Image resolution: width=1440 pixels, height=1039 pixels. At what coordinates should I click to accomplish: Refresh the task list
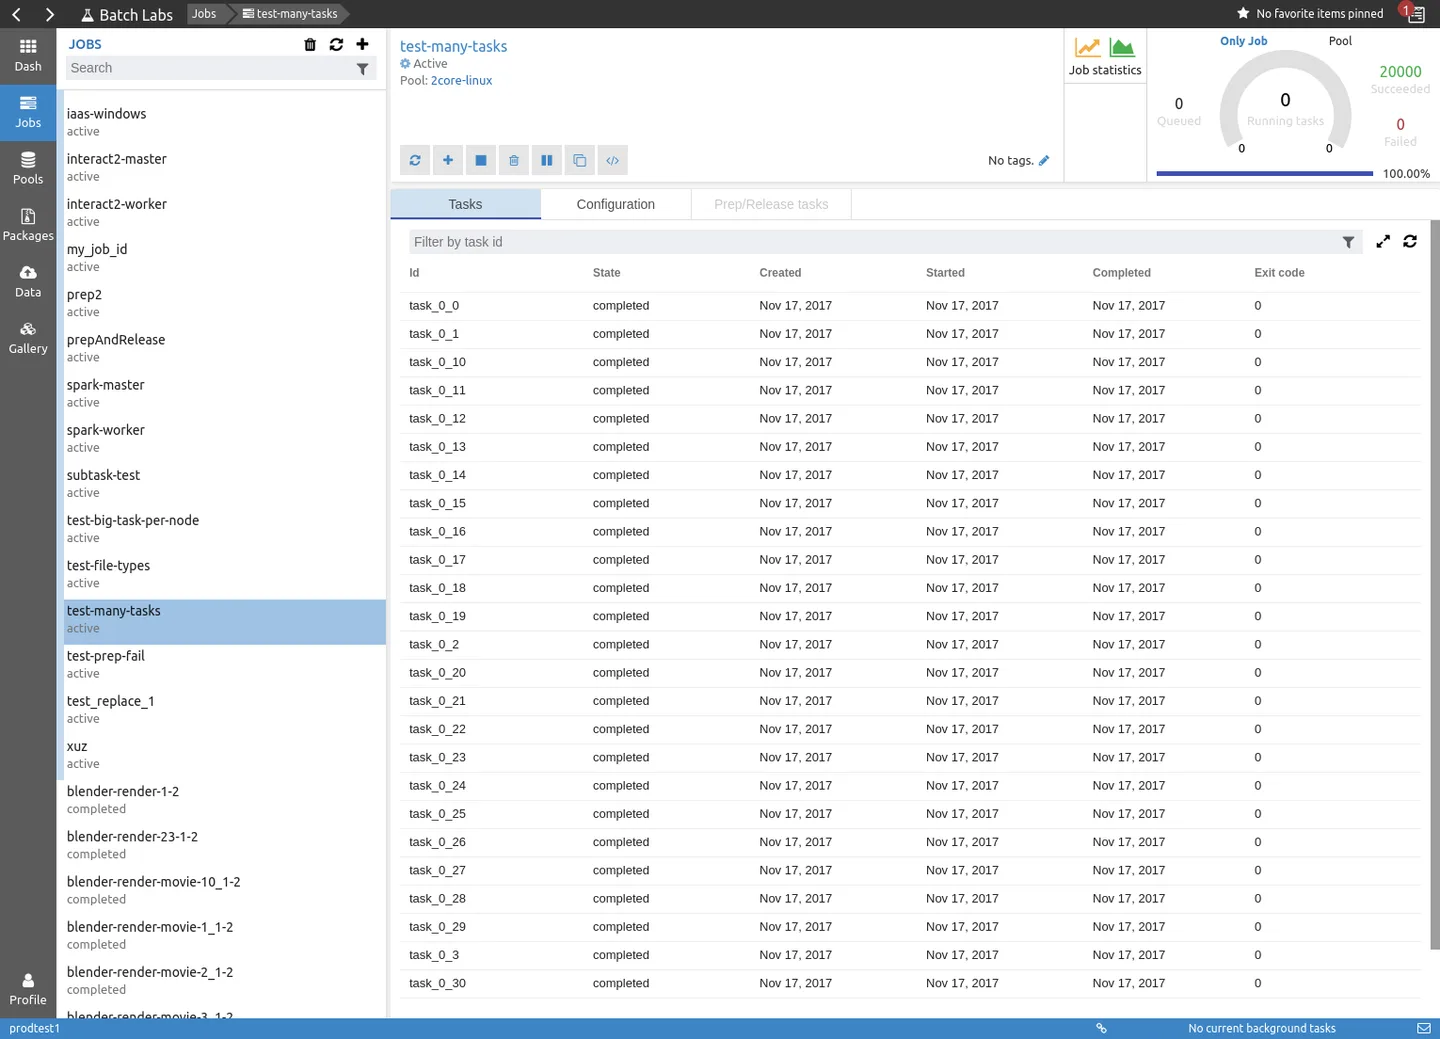(x=1410, y=241)
